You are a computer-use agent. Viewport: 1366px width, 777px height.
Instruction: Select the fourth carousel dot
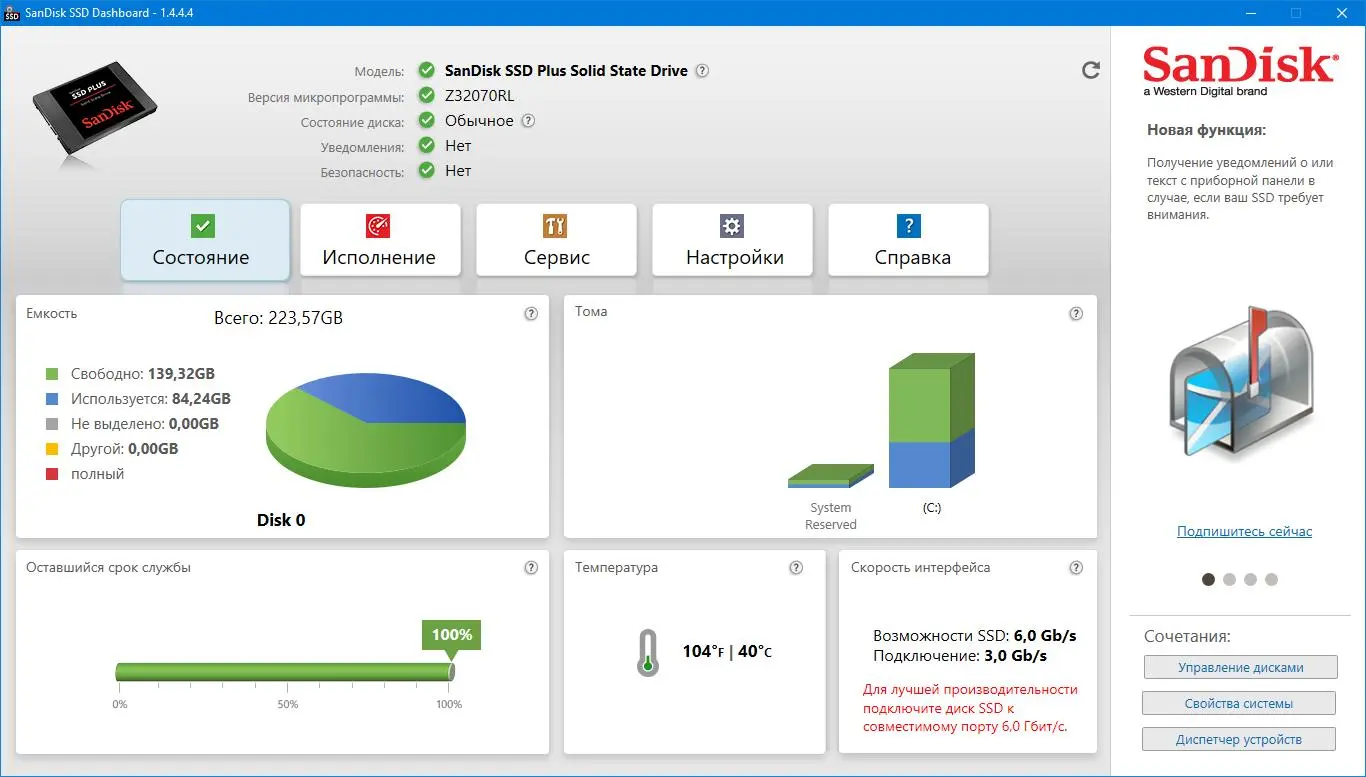pos(1271,579)
